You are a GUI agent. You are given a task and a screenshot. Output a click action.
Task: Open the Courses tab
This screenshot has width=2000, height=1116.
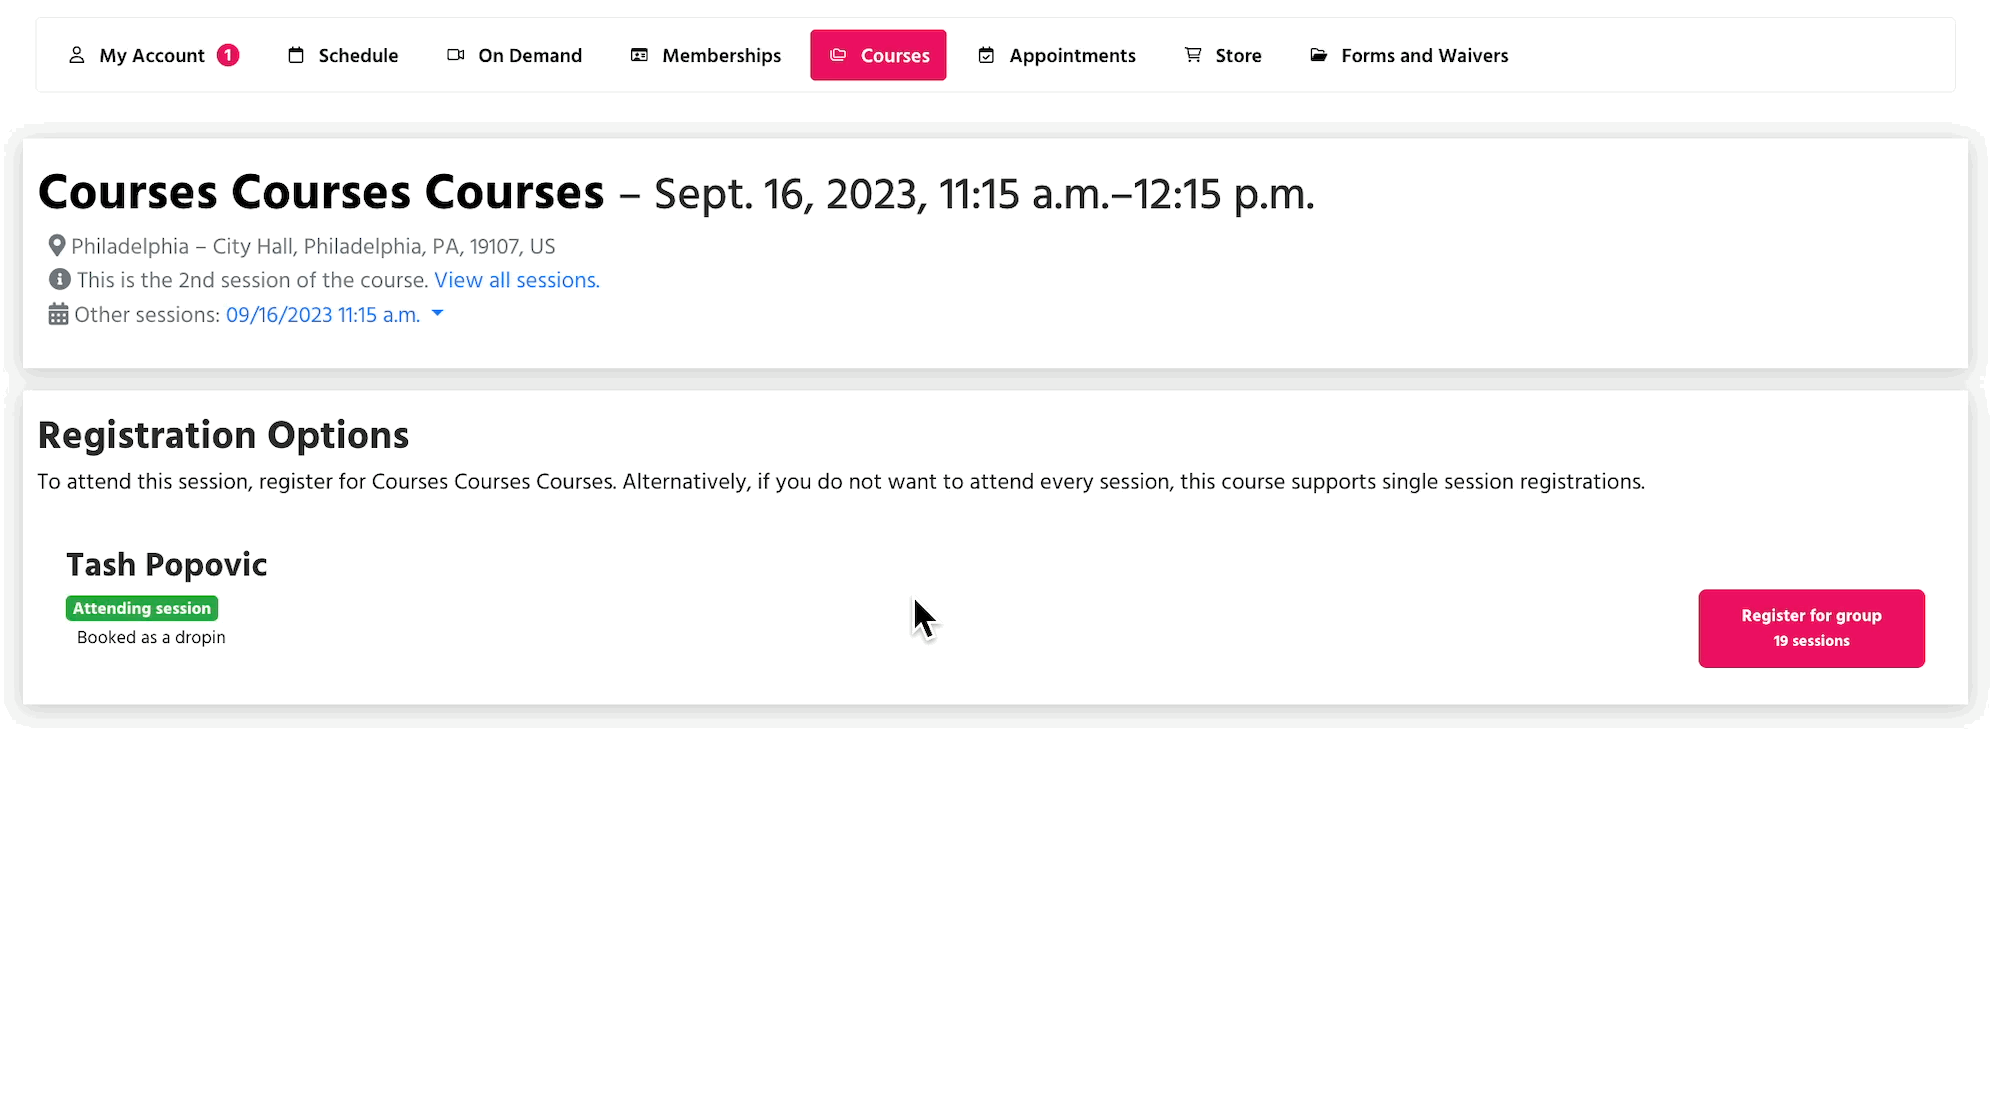pos(878,55)
